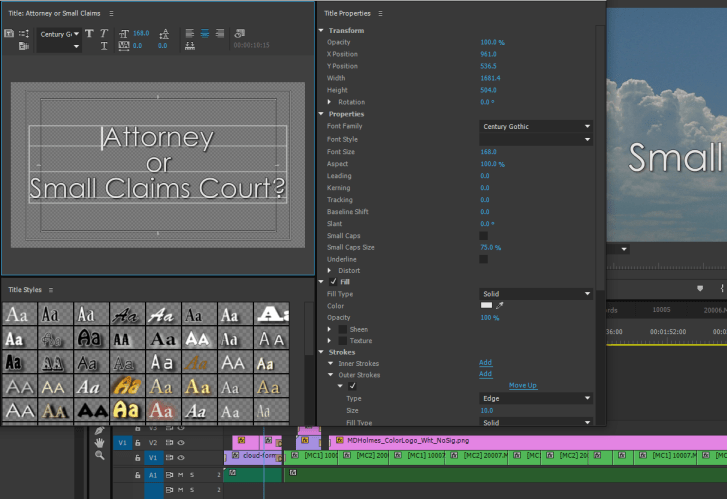Click the Bold text style icon
Image resolution: width=727 pixels, height=499 pixels.
coord(89,33)
